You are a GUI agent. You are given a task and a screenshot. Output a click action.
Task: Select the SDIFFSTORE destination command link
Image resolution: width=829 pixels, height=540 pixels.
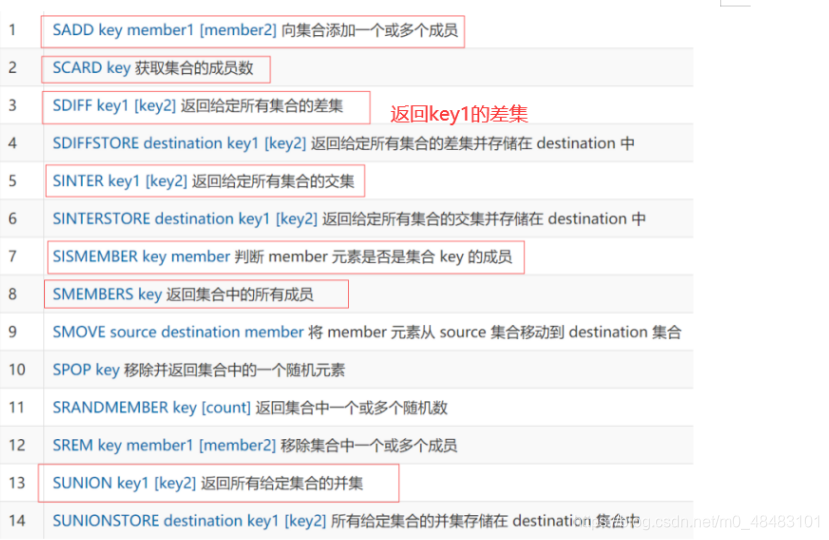coord(179,143)
